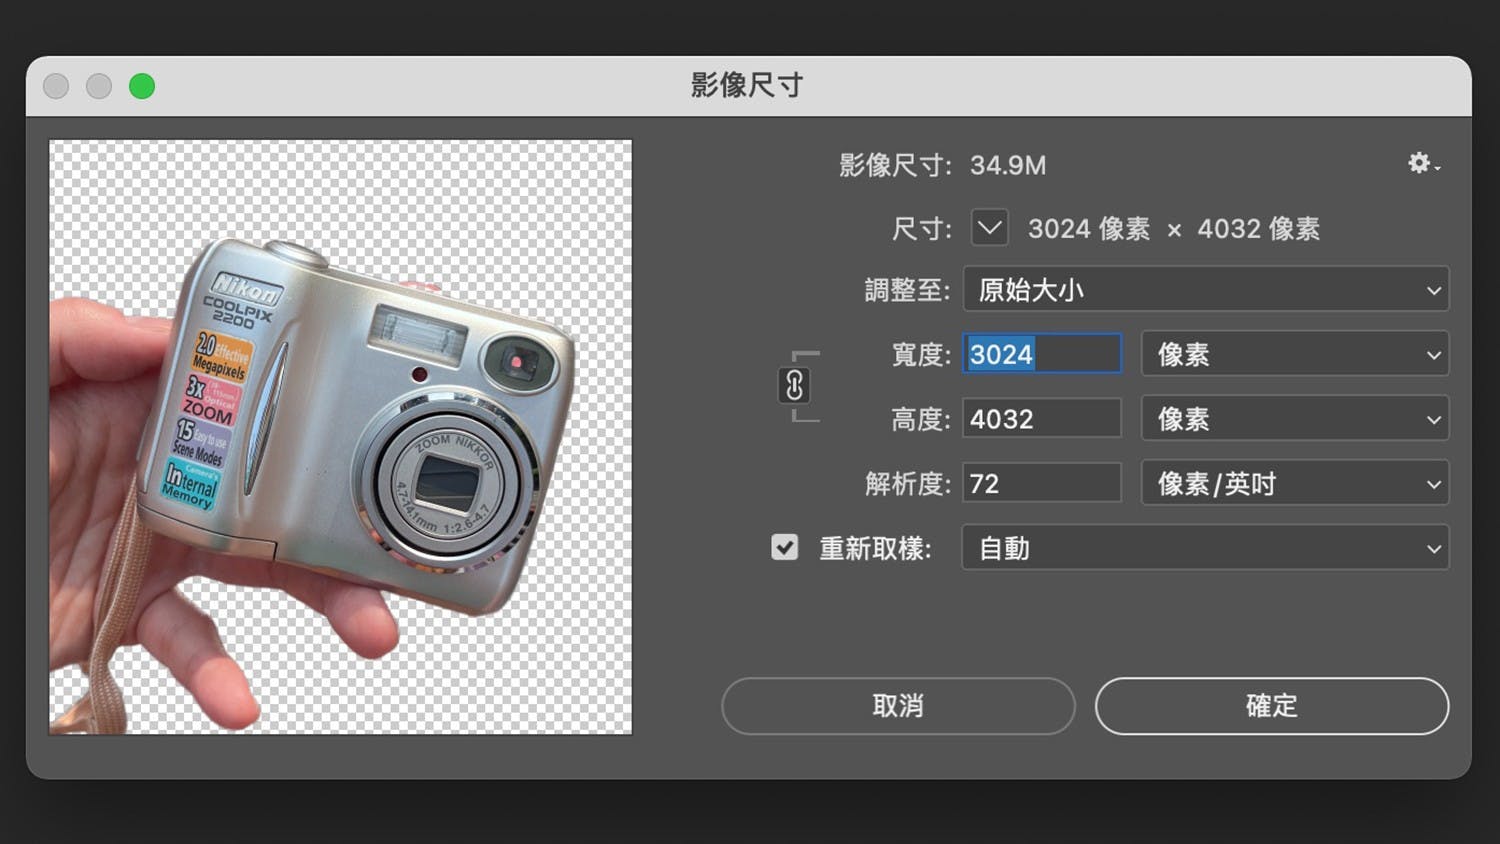1500x844 pixels.
Task: Expand the 尺寸 unit dropdown arrow
Action: [x=989, y=228]
